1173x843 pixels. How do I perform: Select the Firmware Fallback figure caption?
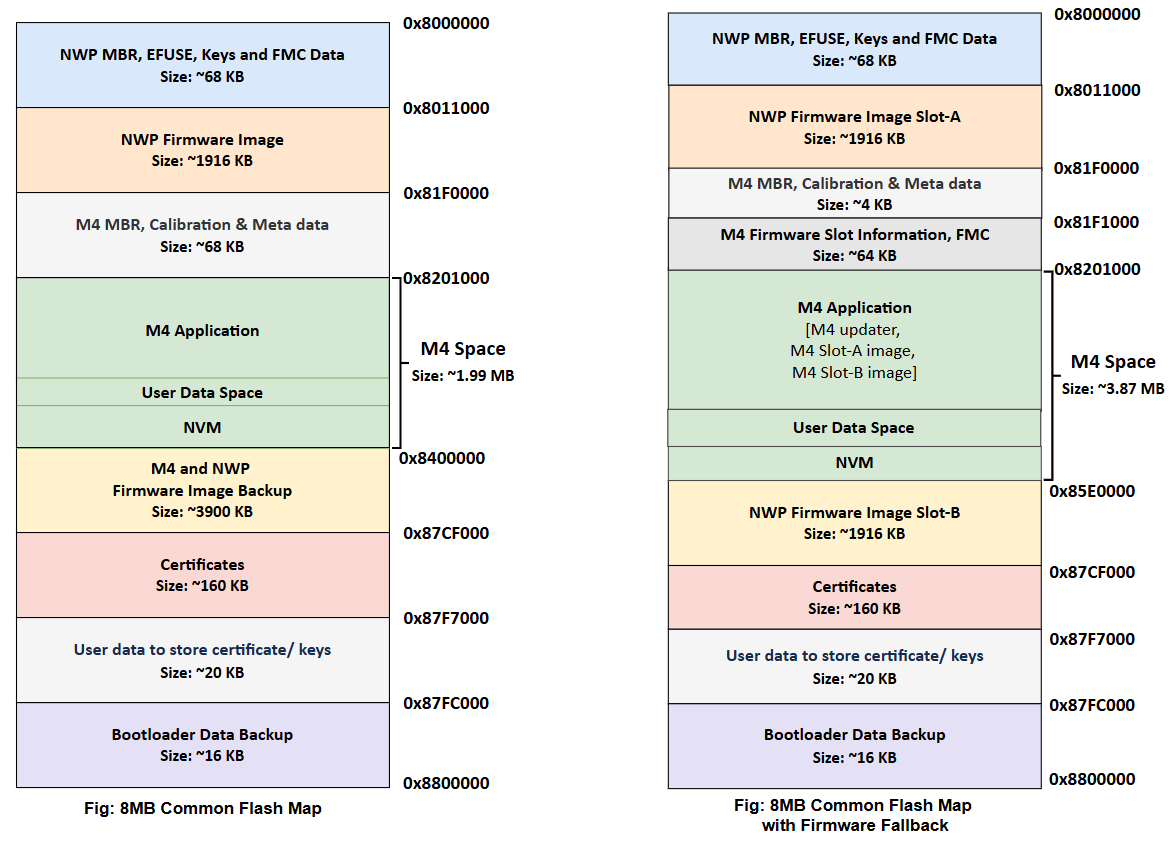click(852, 815)
